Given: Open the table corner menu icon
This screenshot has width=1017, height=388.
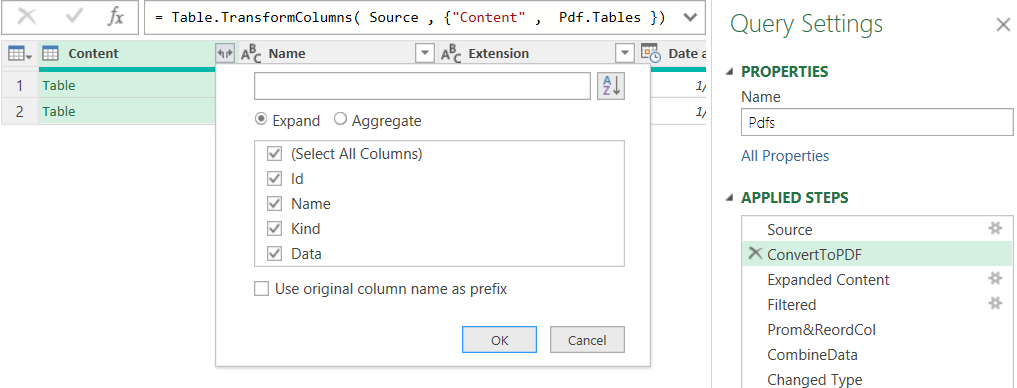Looking at the screenshot, I should (x=19, y=54).
